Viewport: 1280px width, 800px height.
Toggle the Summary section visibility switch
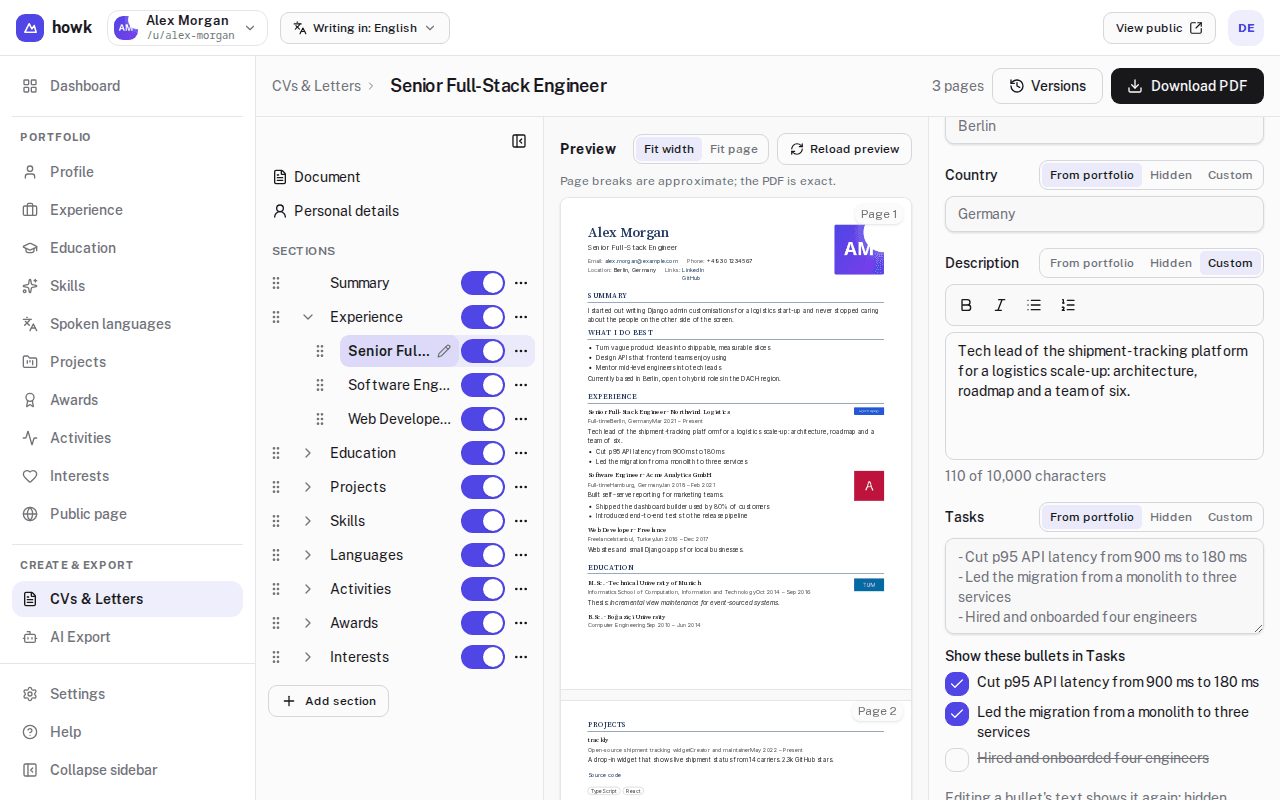point(483,283)
